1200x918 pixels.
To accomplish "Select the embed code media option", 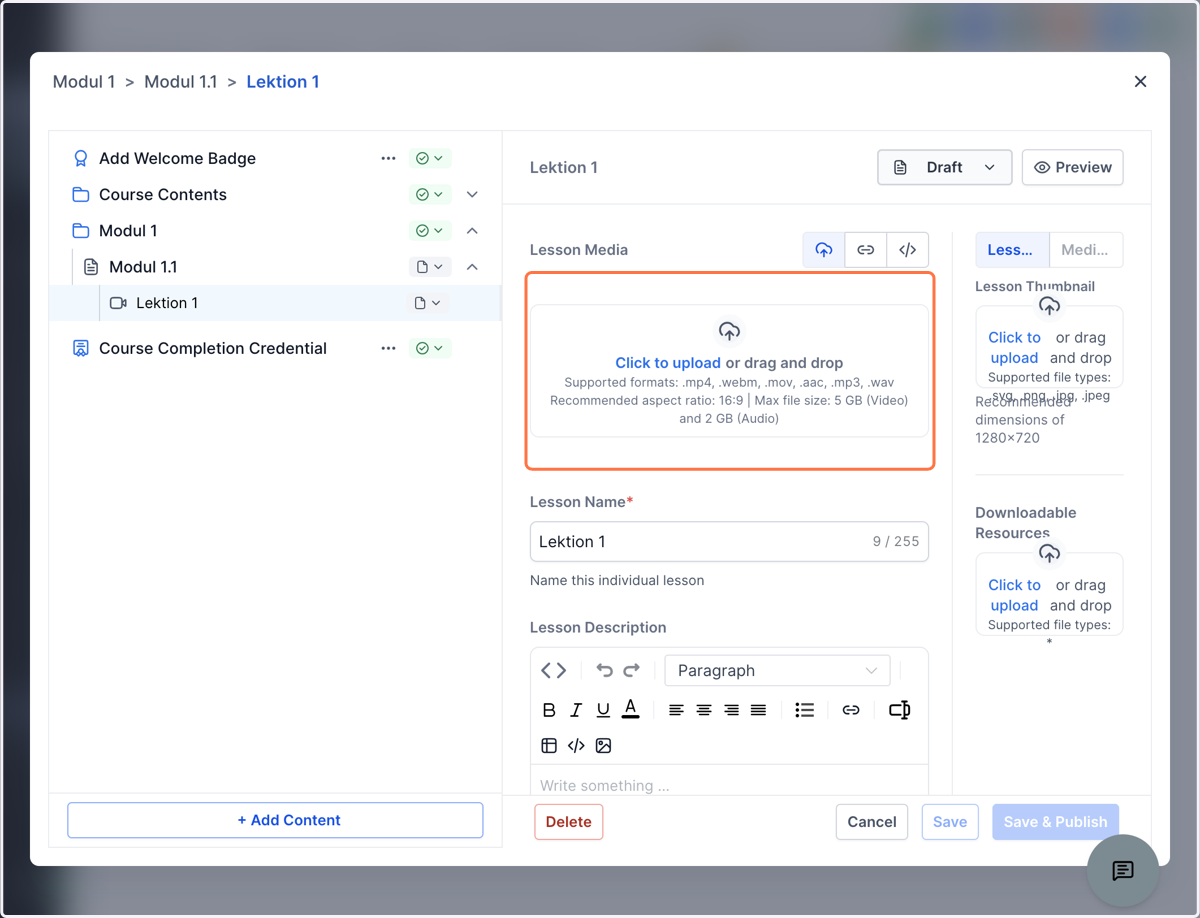I will point(907,250).
